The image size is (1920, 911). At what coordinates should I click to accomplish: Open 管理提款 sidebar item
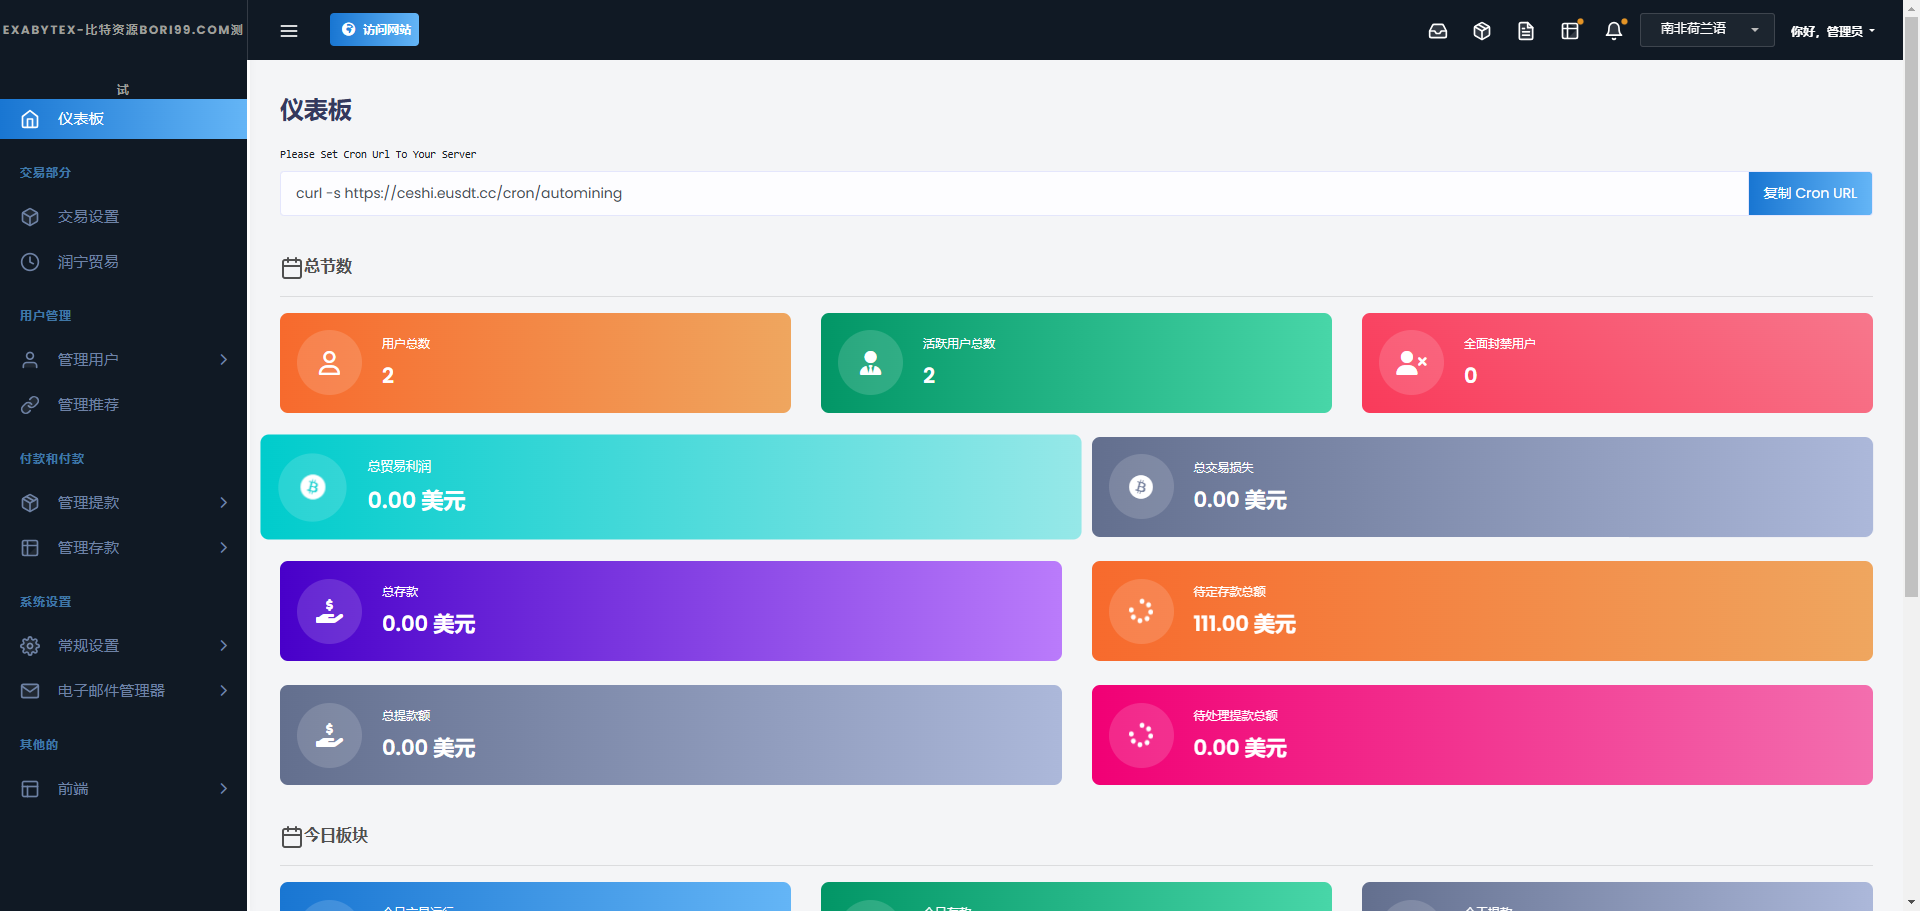[x=123, y=503]
